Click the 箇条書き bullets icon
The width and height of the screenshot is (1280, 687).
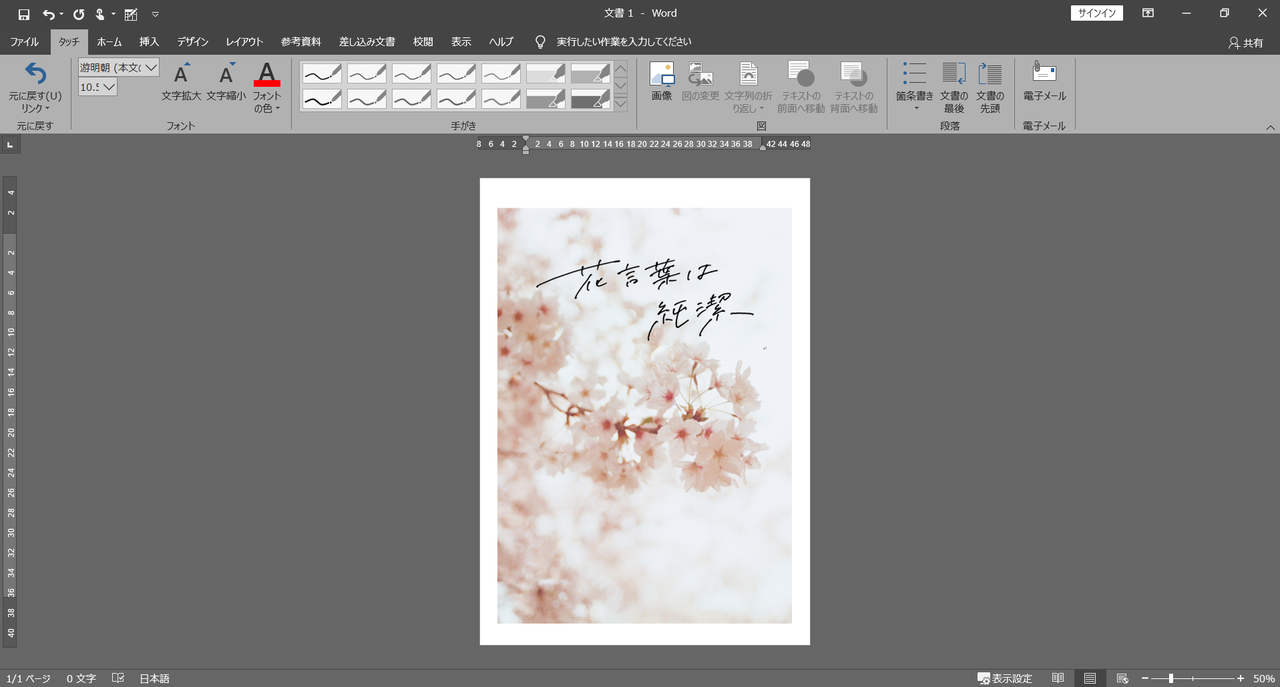point(914,74)
